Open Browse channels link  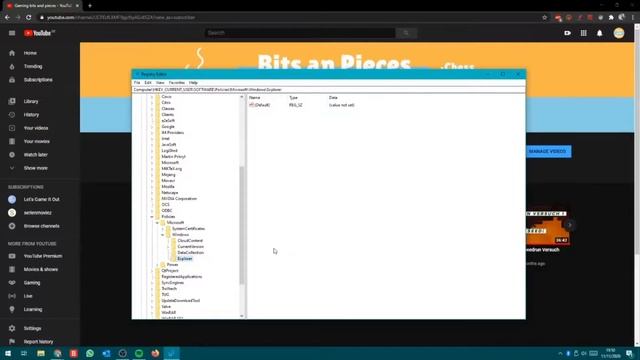(41, 226)
